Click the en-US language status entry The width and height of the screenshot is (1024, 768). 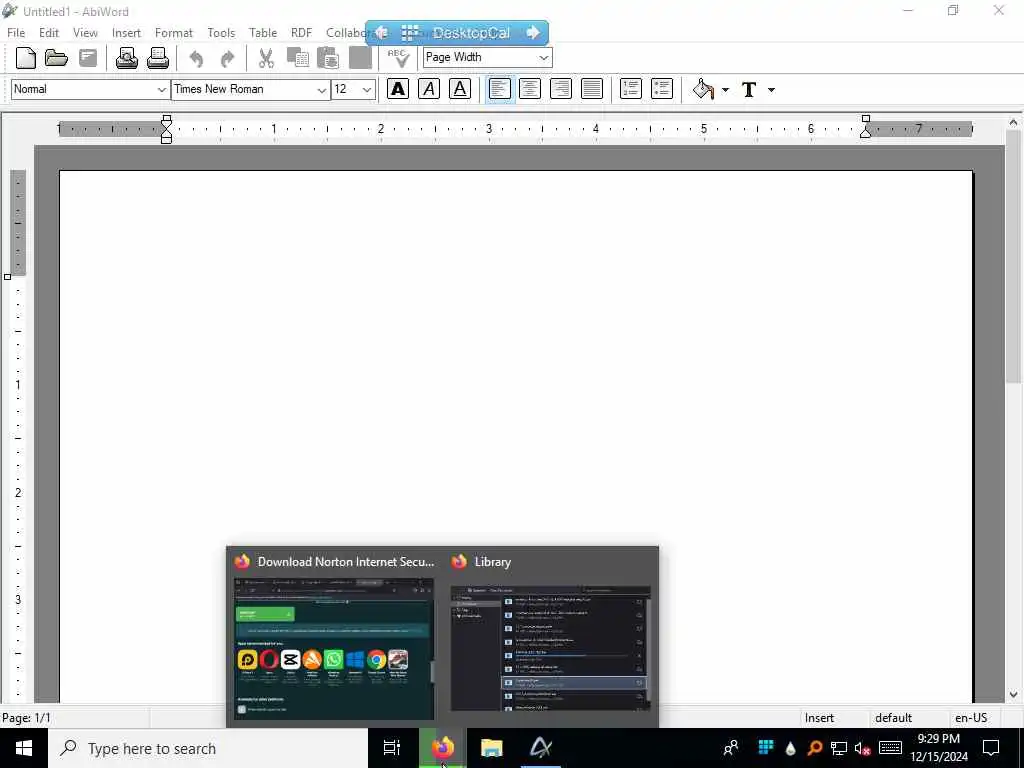pos(971,718)
